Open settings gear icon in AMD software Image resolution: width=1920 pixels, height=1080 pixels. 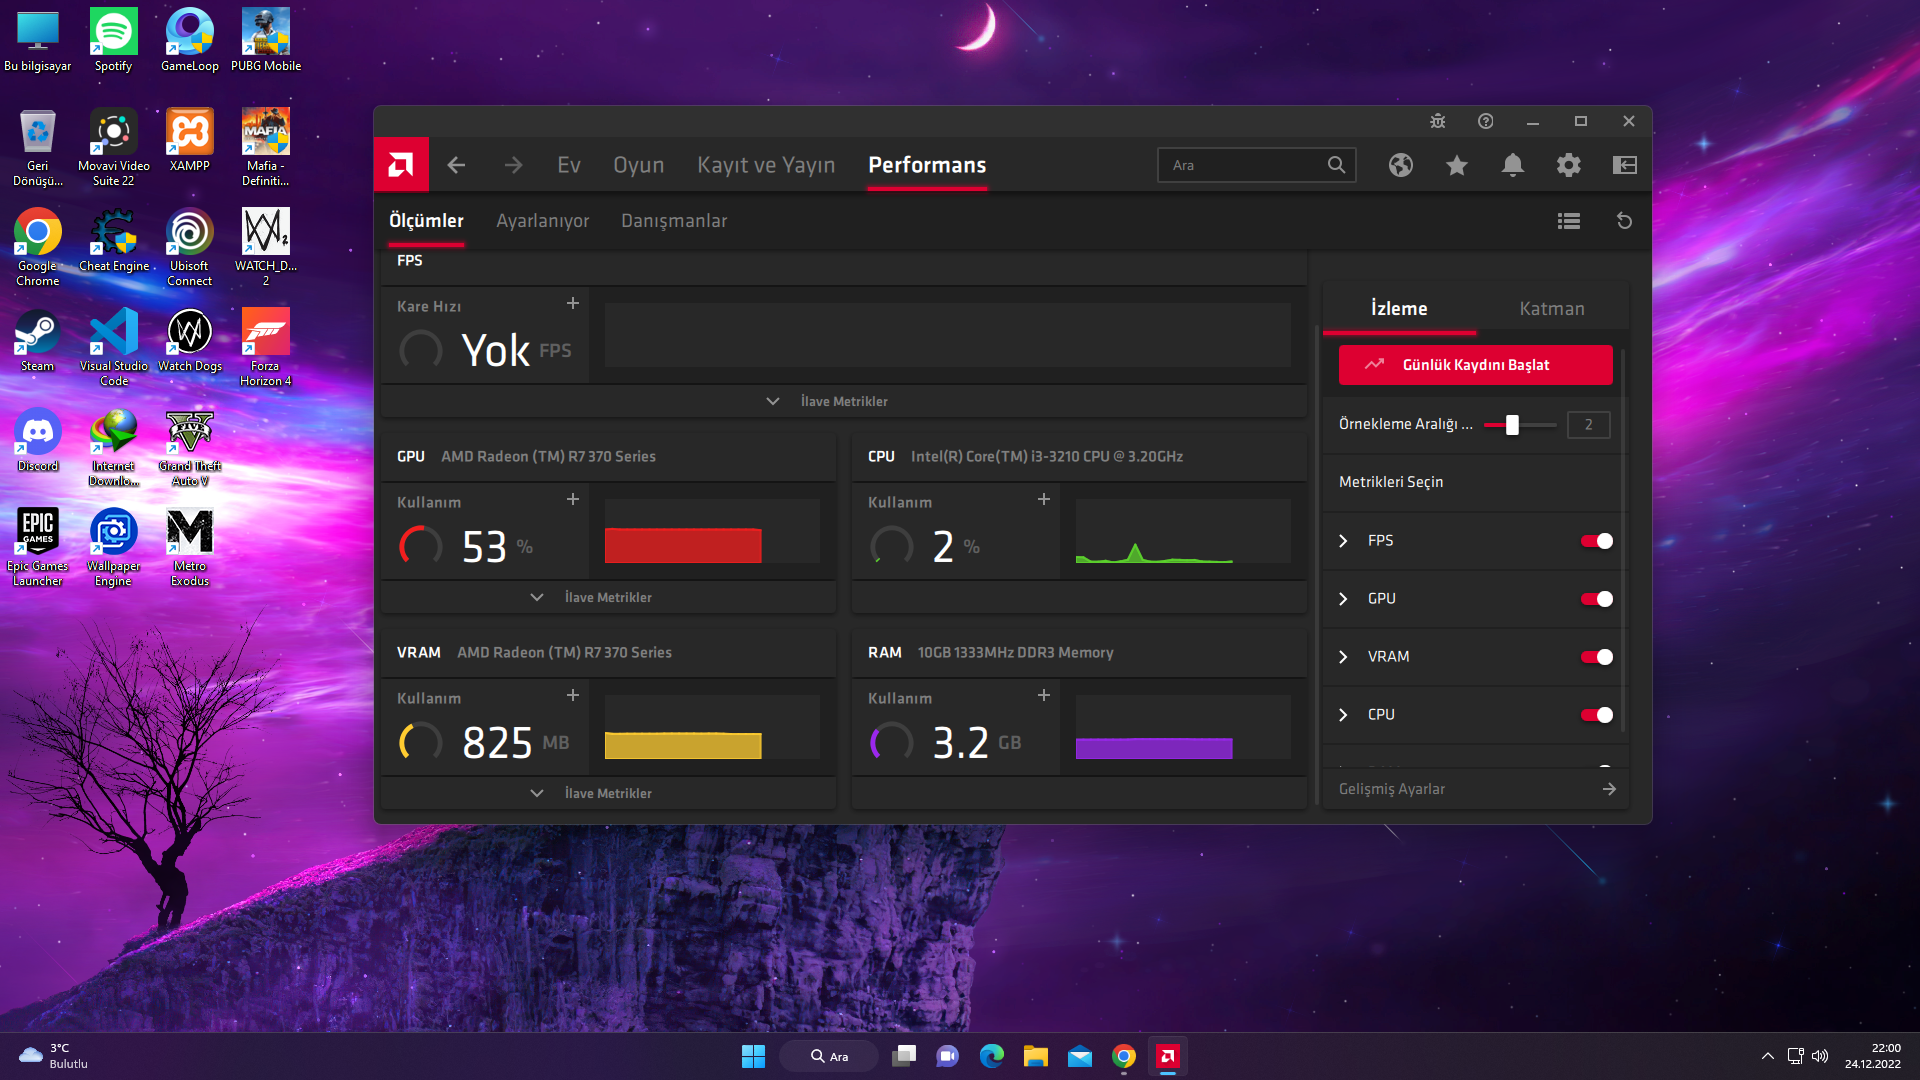coord(1568,165)
